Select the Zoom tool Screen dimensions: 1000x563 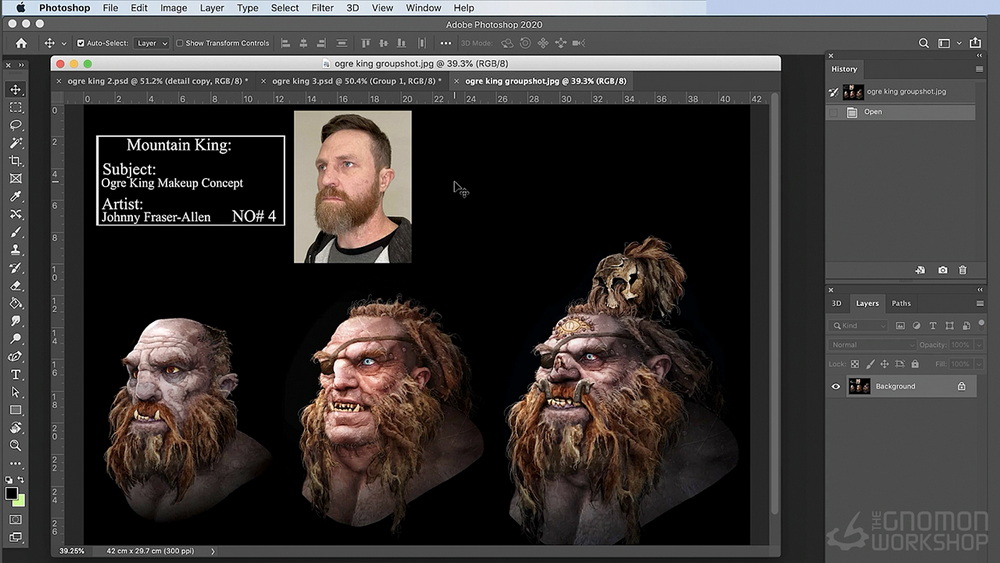tap(16, 446)
